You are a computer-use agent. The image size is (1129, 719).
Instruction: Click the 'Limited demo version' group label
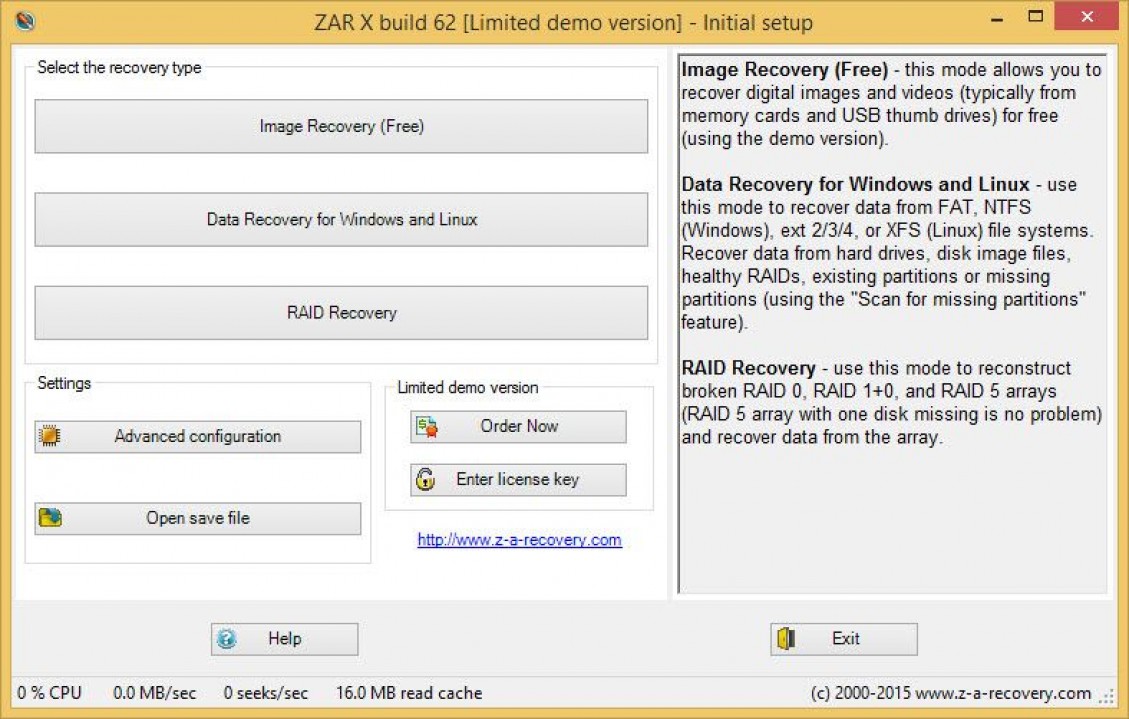click(x=467, y=387)
